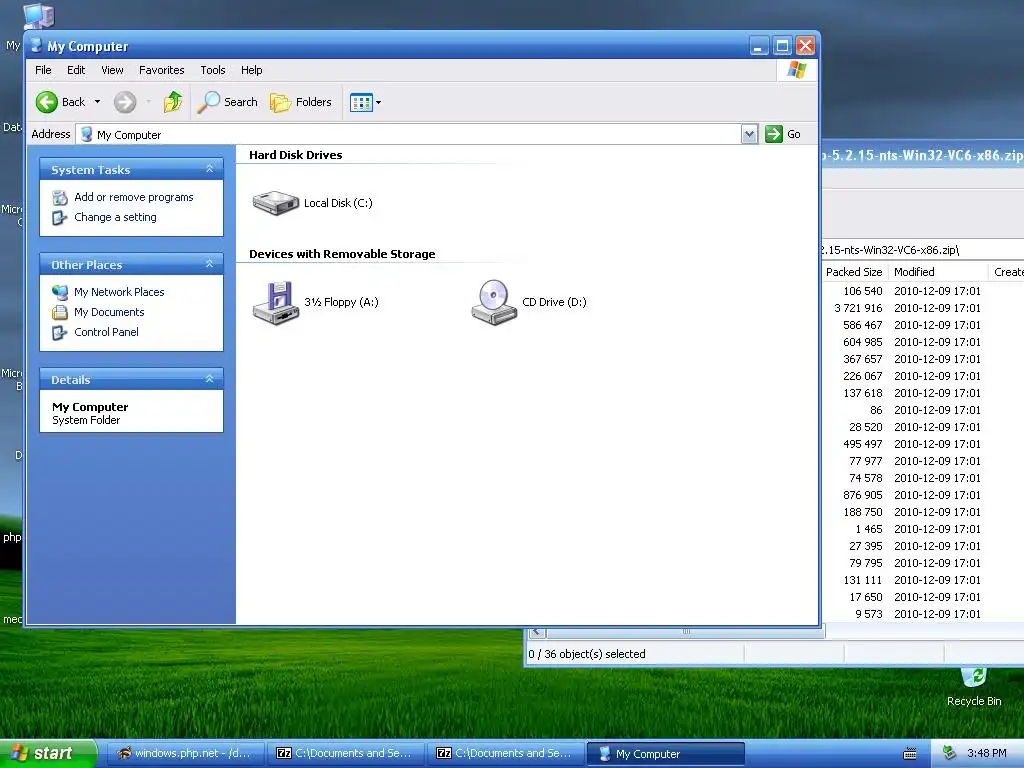
Task: Open the File menu
Action: 43,70
